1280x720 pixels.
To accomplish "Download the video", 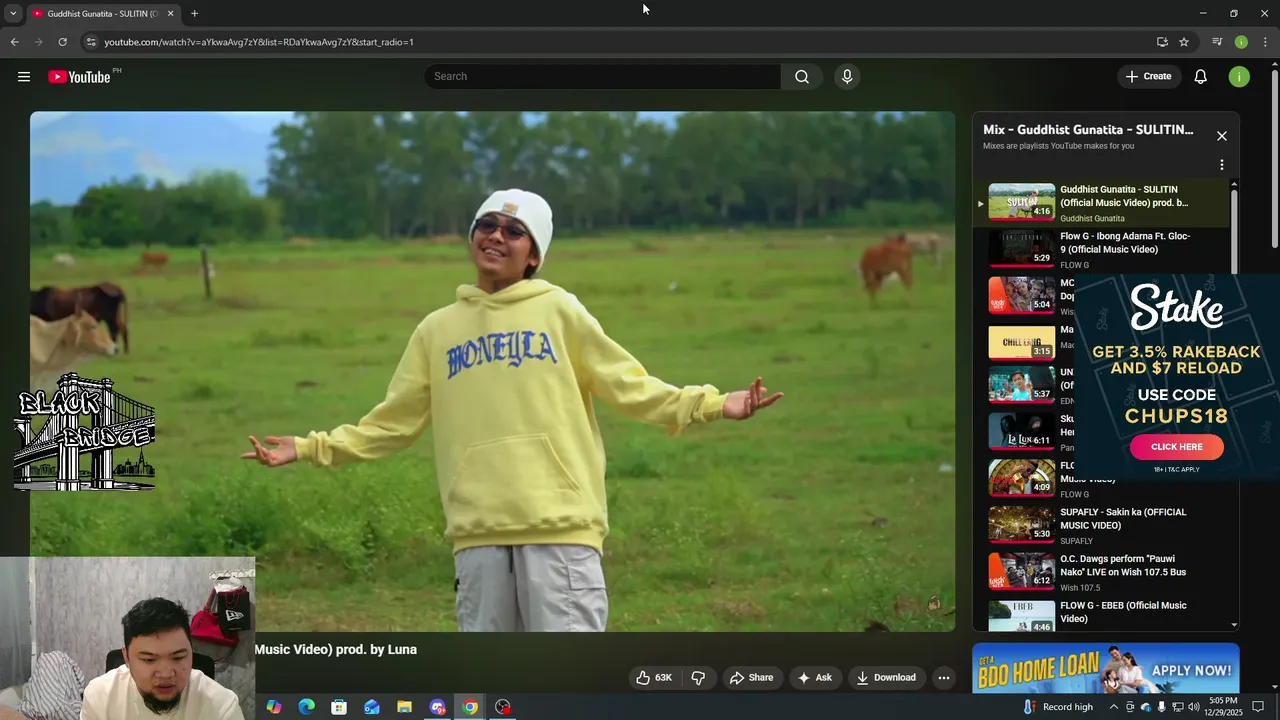I will point(886,678).
